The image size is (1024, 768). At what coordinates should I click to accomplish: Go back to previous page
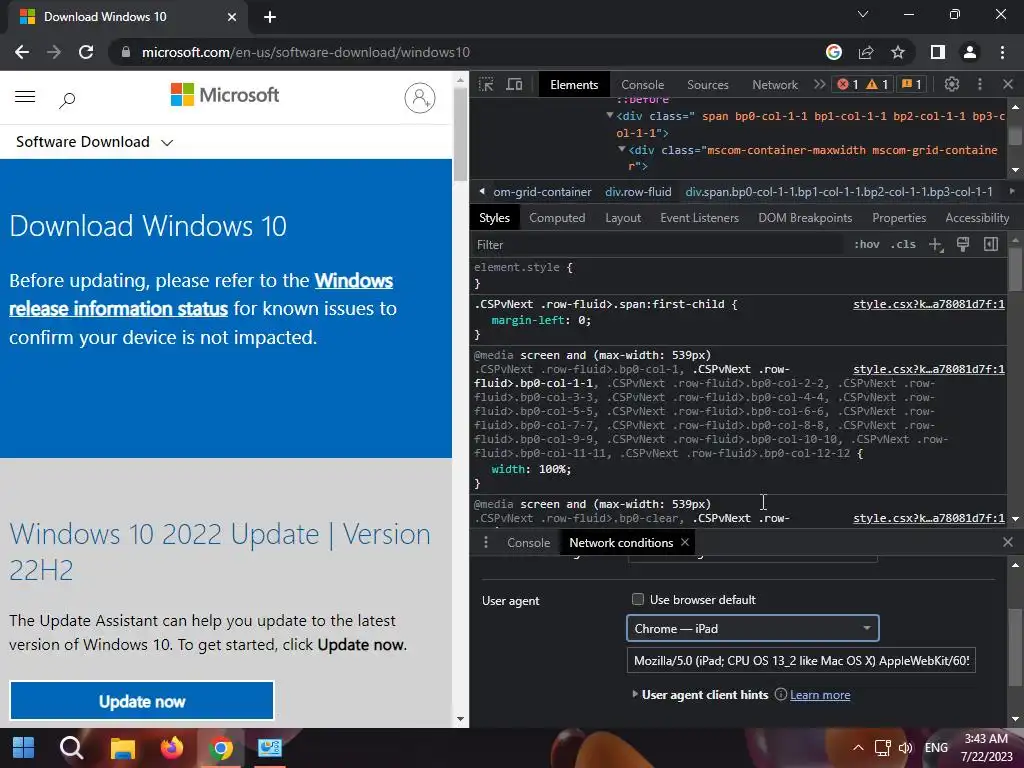[22, 52]
